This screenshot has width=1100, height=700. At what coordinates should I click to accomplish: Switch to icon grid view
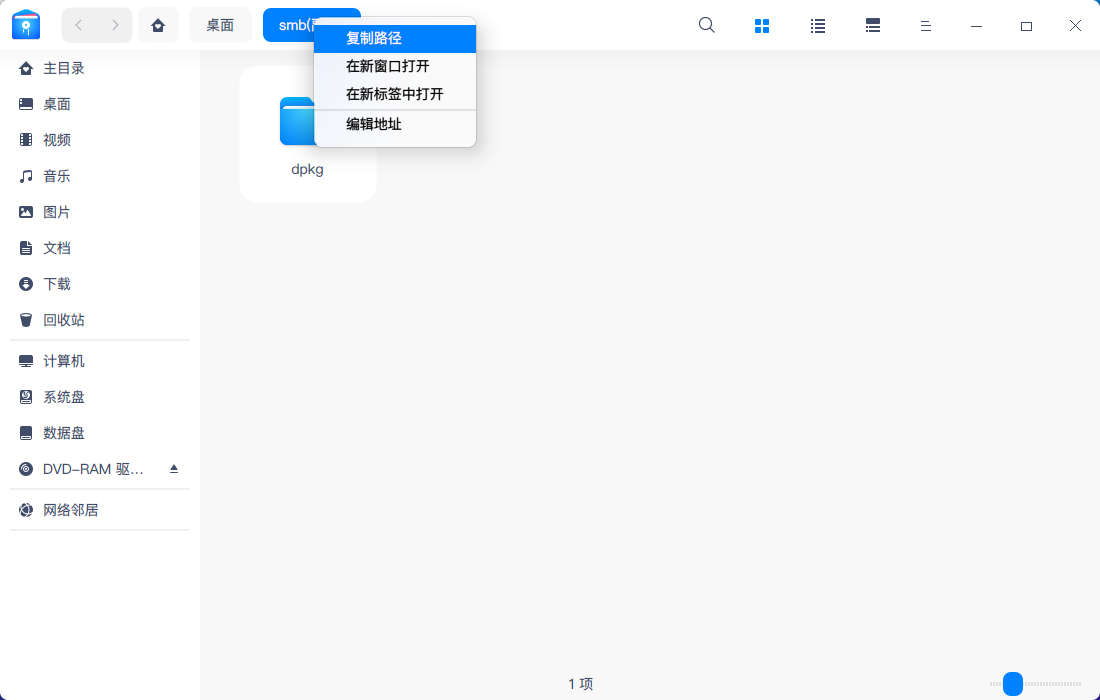pos(762,26)
